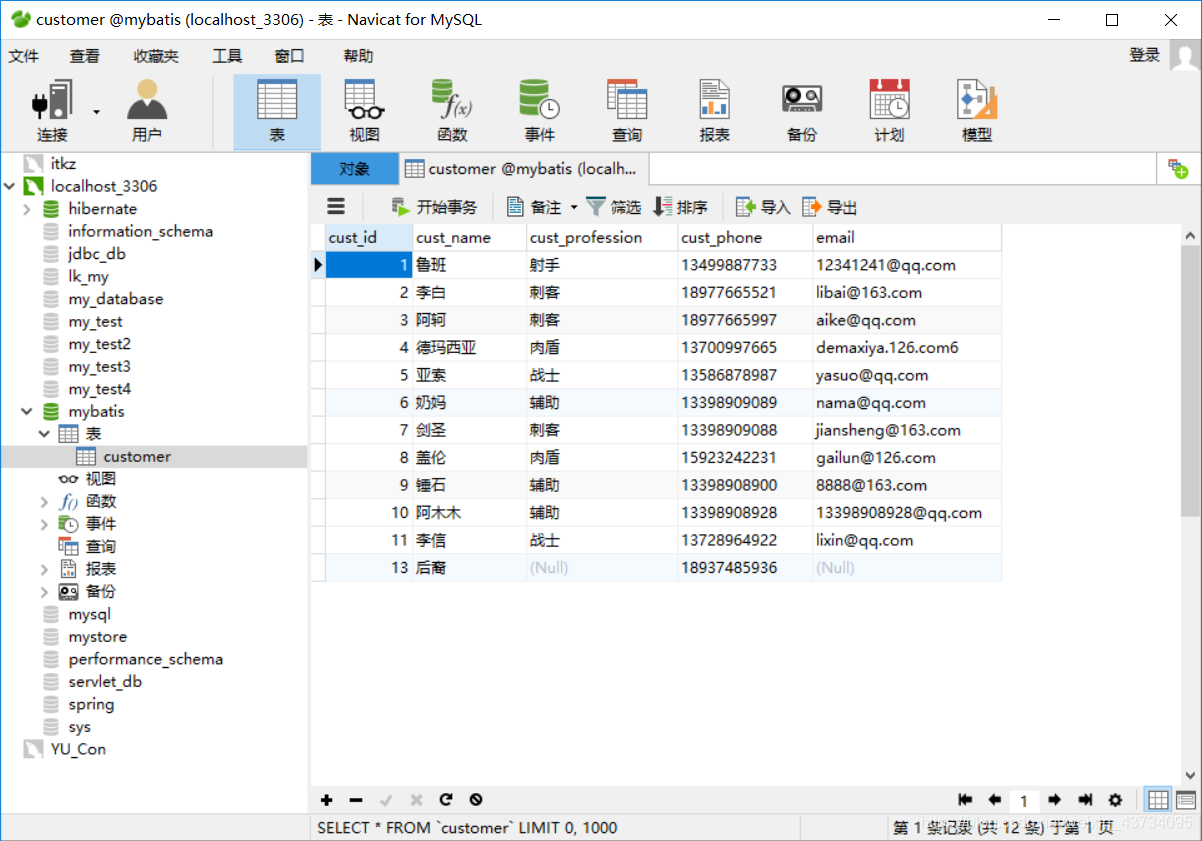Open the Model (模型) toolbar icon
1202x841 pixels.
[x=977, y=111]
